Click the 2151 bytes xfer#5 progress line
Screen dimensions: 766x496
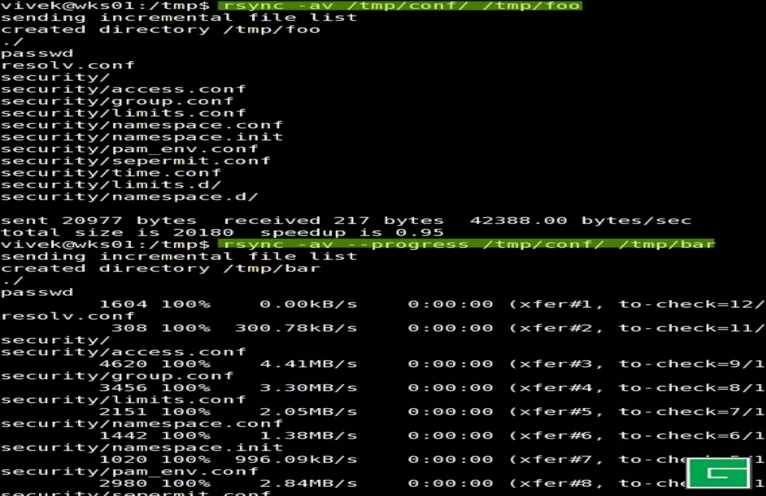[x=432, y=412]
